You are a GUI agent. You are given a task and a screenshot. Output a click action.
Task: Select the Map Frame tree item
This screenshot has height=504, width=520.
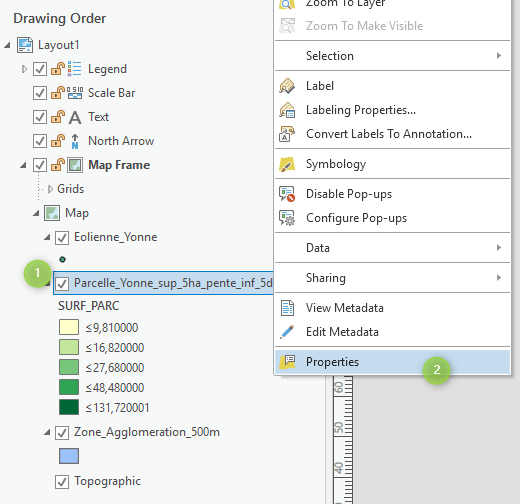point(119,165)
